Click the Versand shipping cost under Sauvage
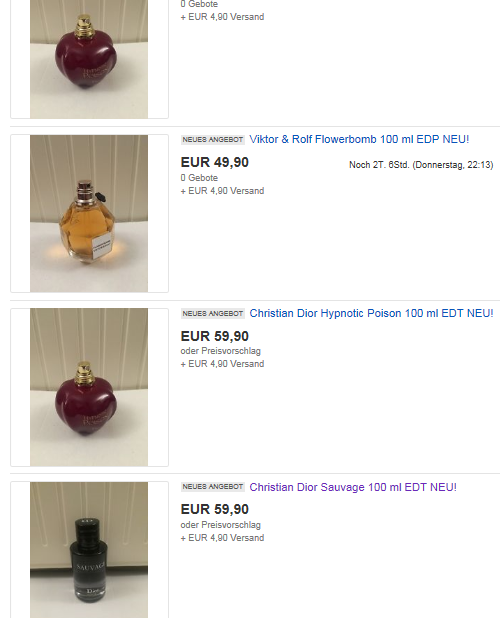Viewport: 500px width, 618px height. 222,538
